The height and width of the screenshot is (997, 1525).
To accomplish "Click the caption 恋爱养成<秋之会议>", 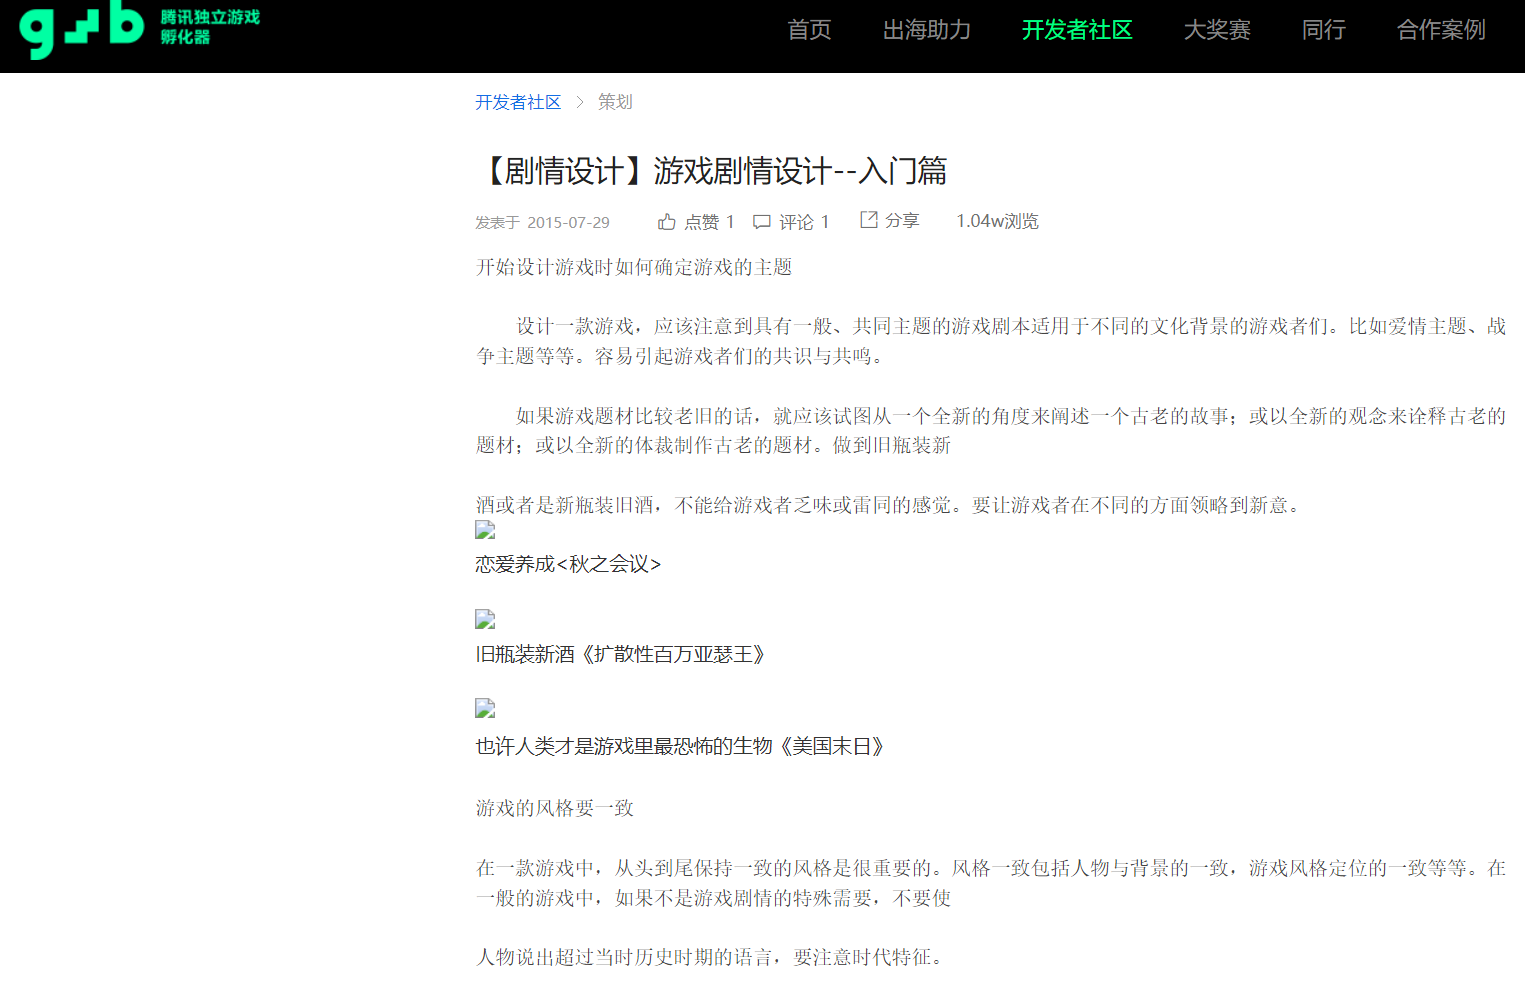I will 568,564.
